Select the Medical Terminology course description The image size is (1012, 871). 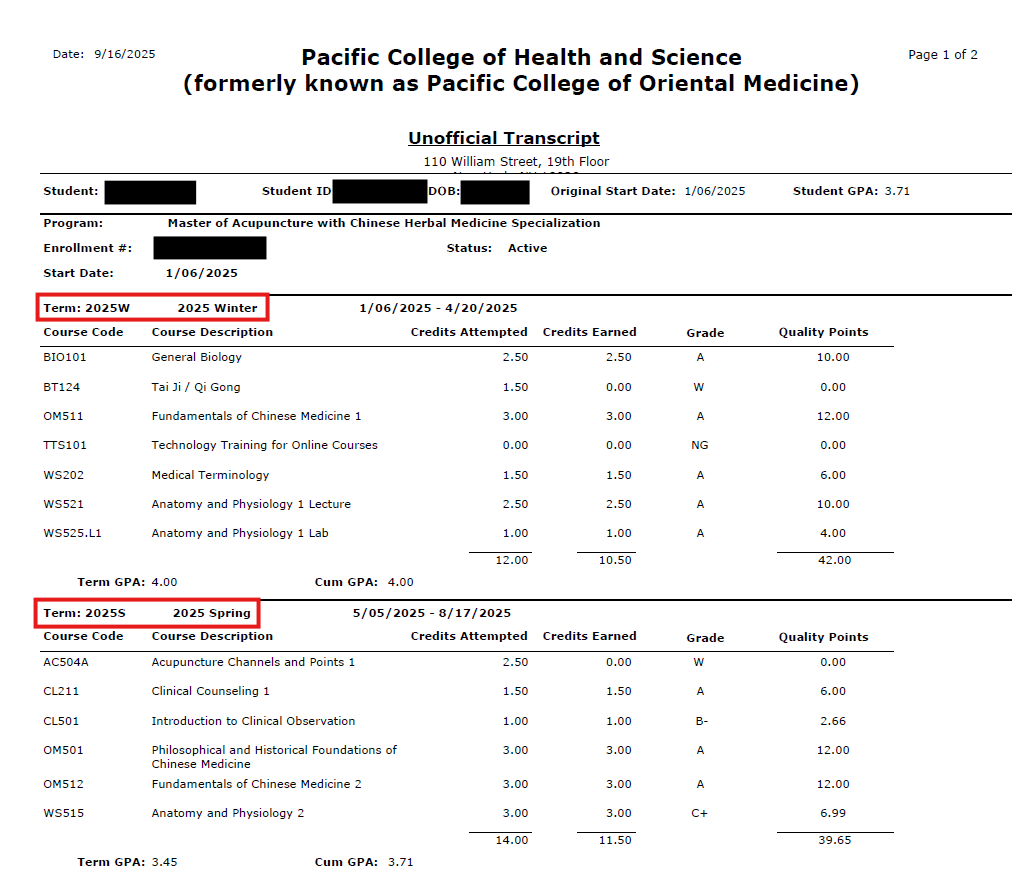pyautogui.click(x=210, y=475)
